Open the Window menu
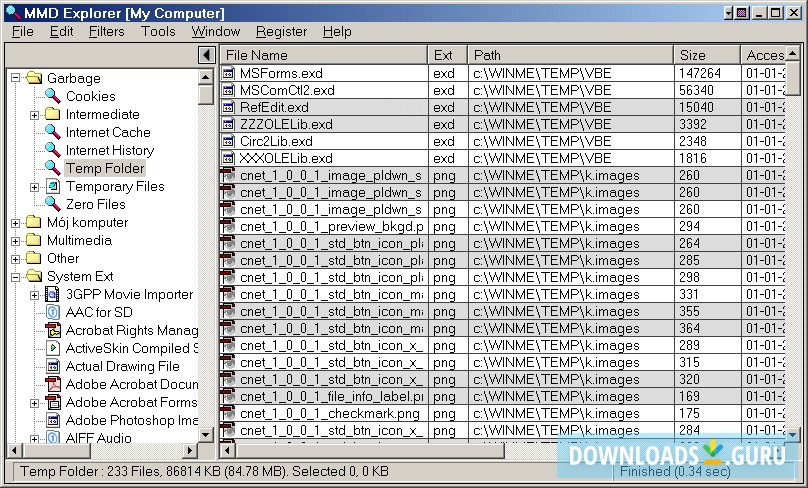Viewport: 808px width, 488px height. click(x=216, y=31)
